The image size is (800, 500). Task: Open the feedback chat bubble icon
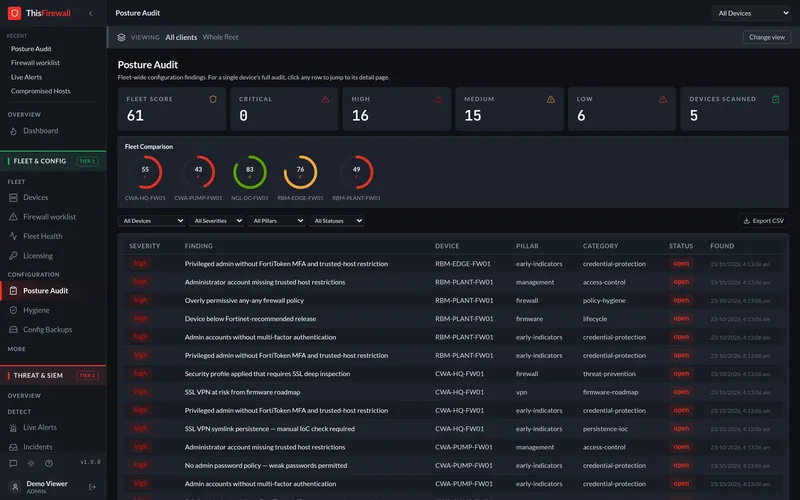pos(13,463)
